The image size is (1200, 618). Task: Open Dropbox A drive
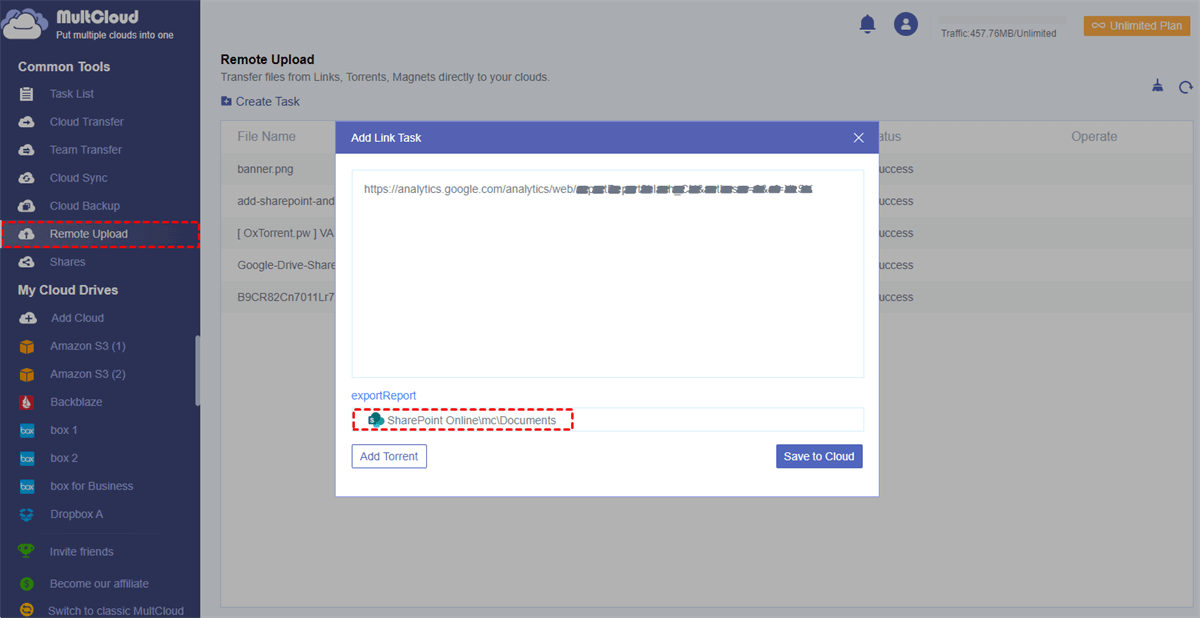click(76, 514)
